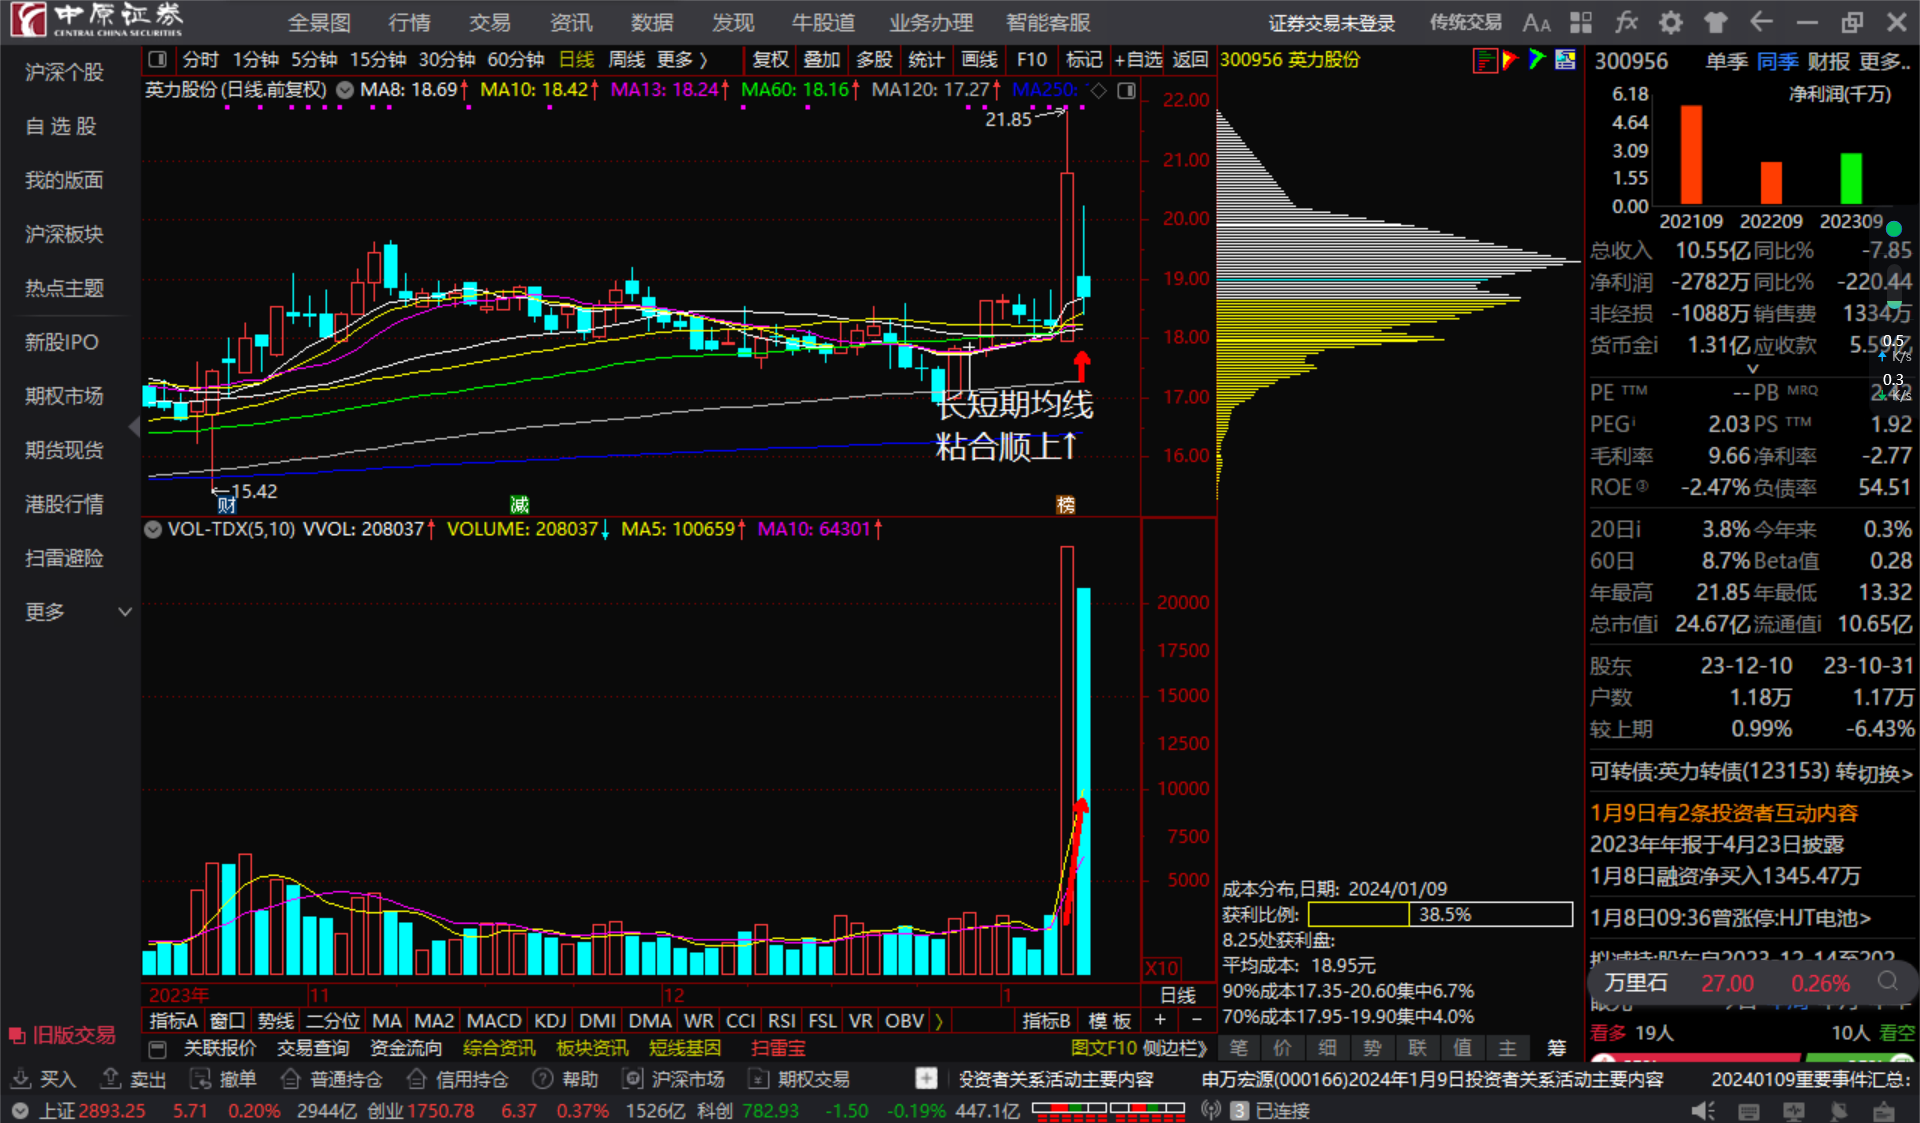Select the red-boxed cost distribution chart icon
Image resolution: width=1920 pixels, height=1123 pixels.
1485,60
